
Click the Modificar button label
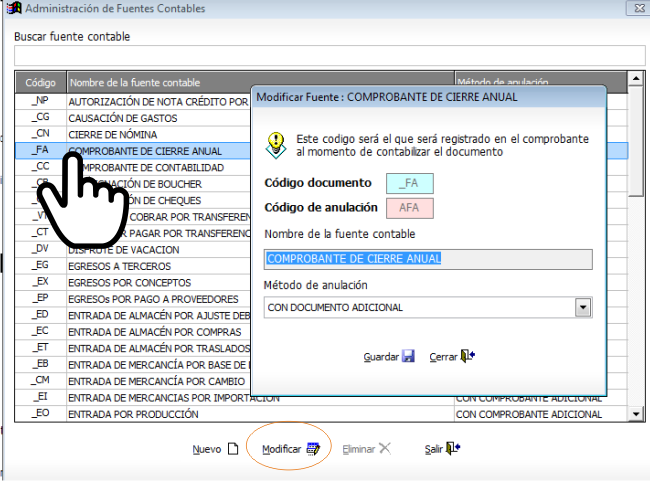281,449
